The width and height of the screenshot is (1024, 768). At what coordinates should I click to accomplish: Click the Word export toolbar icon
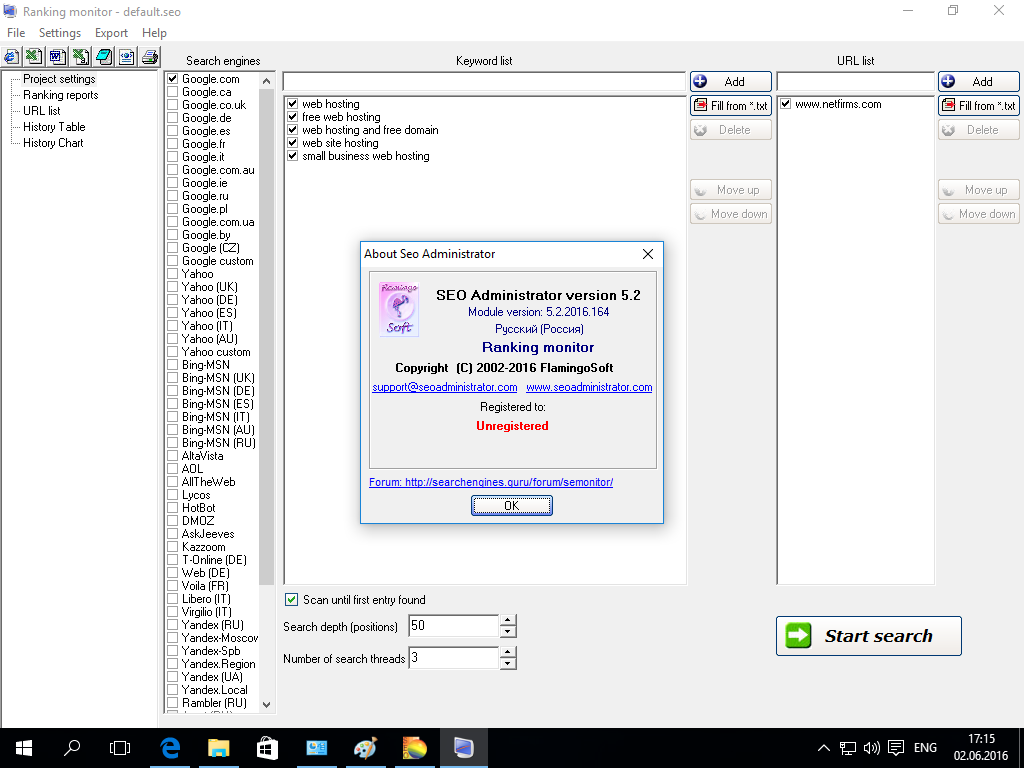[x=57, y=57]
